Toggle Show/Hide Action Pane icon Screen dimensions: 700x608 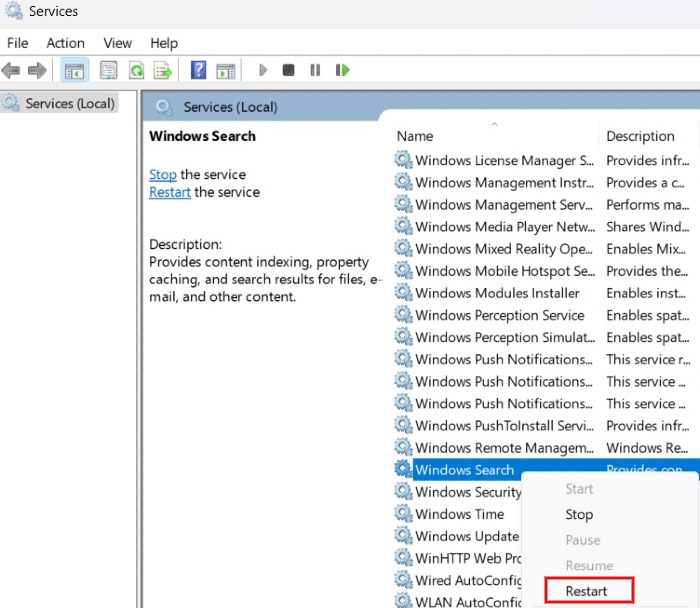tap(225, 71)
